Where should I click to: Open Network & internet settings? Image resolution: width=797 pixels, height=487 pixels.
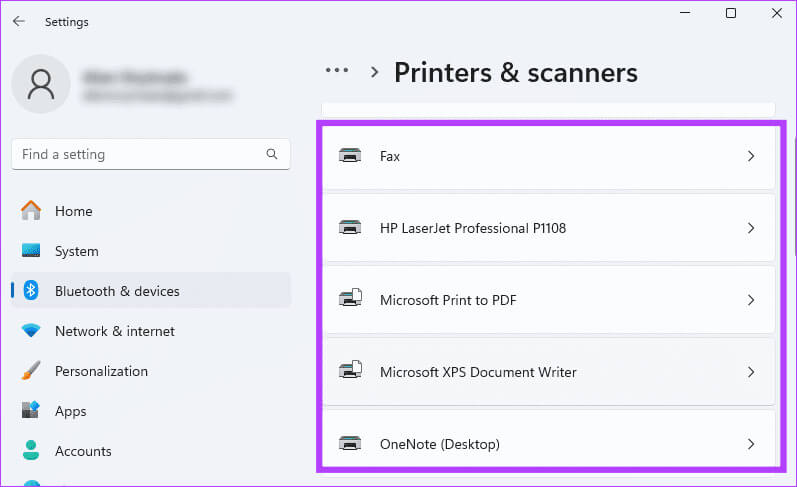151,331
